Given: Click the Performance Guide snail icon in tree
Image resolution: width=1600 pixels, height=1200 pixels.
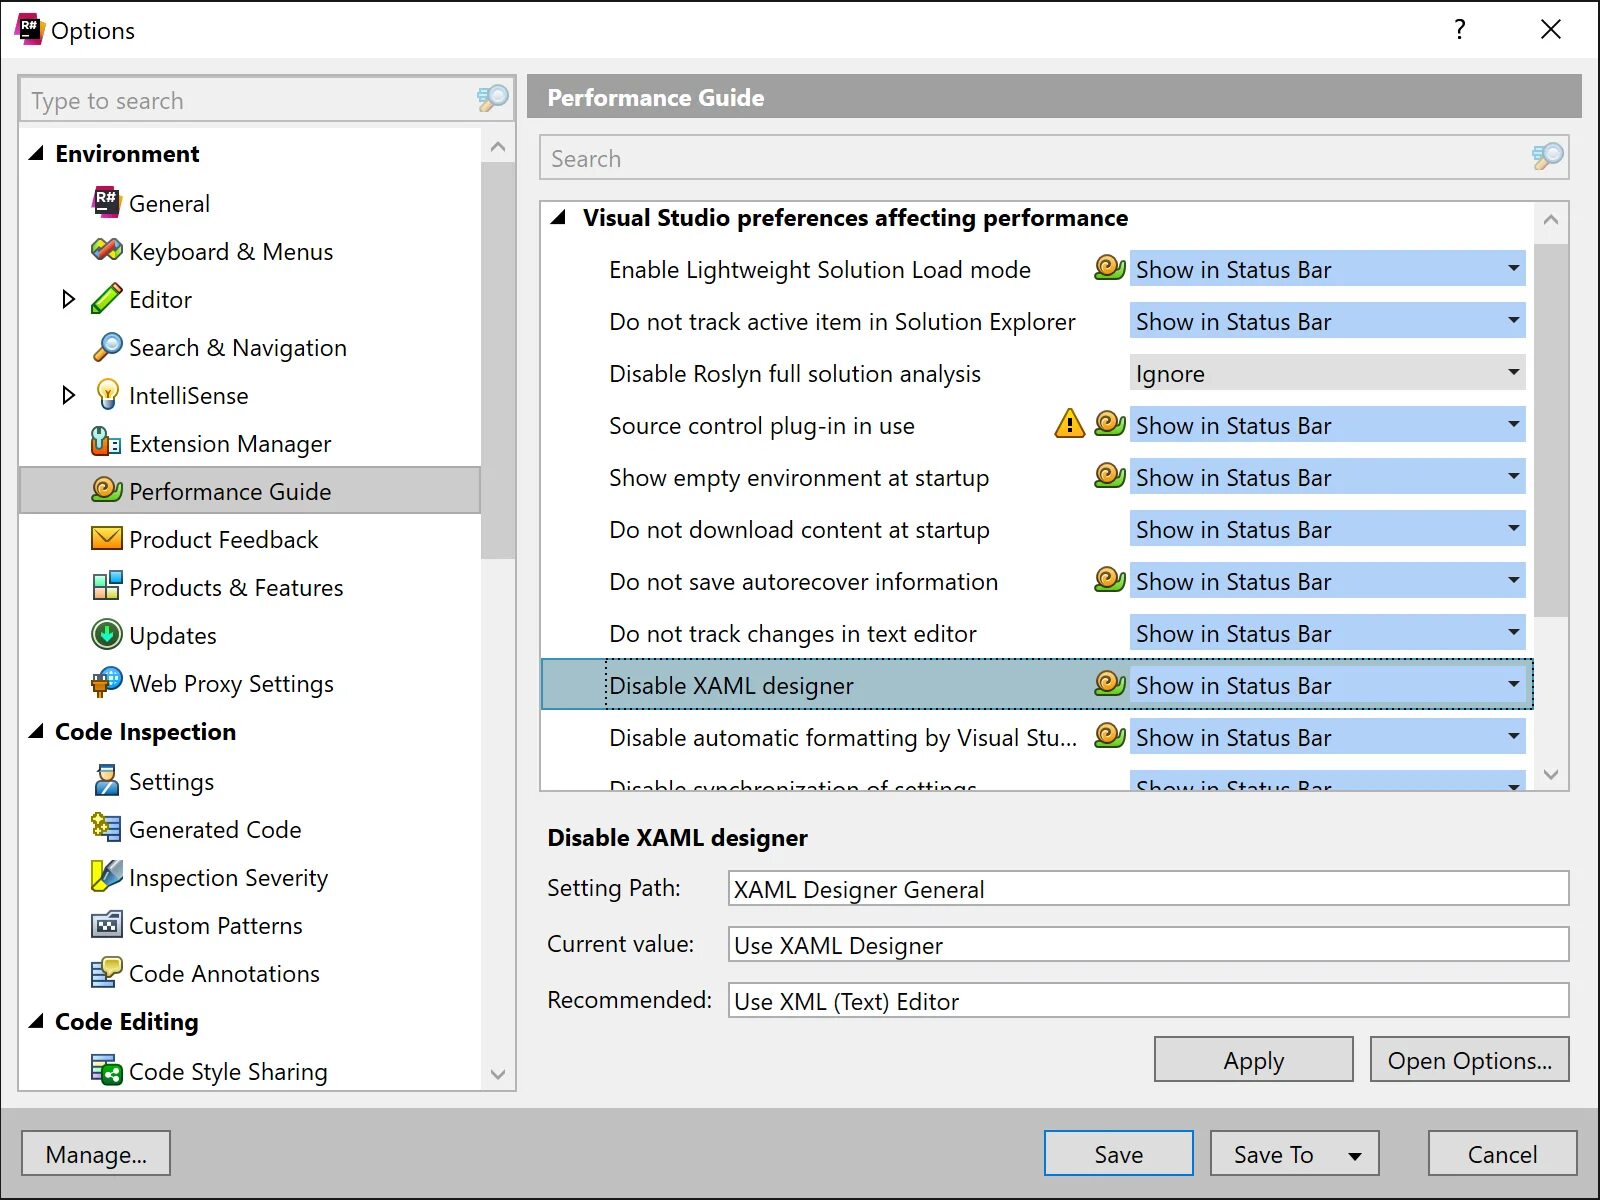Looking at the screenshot, I should click(106, 490).
